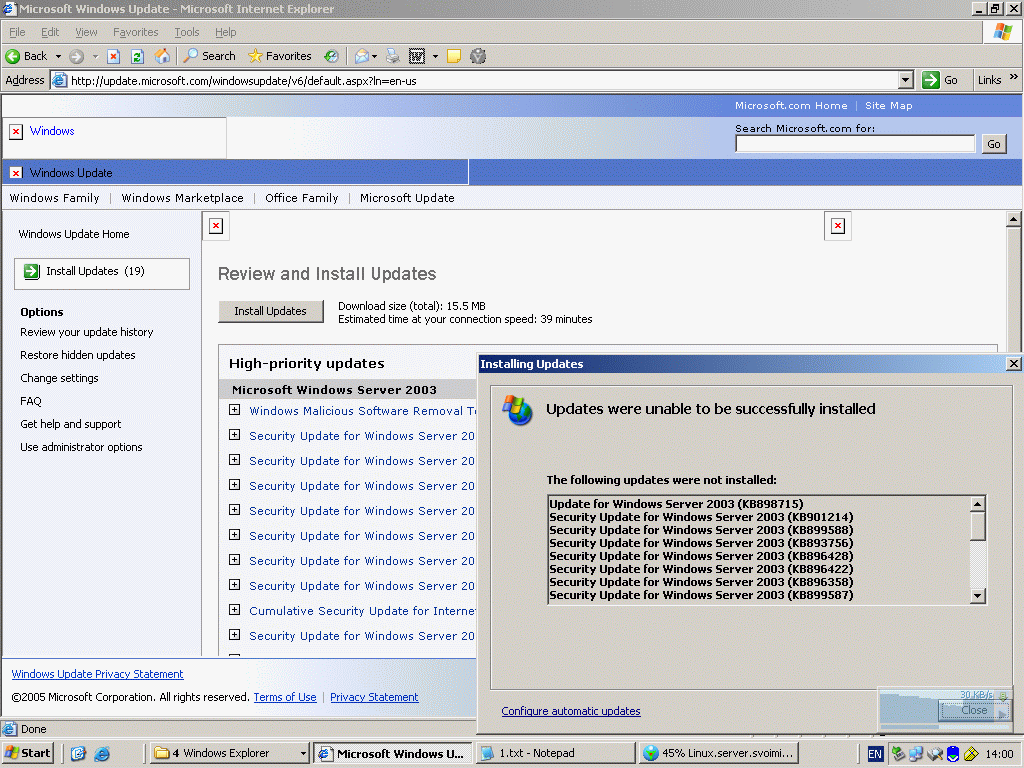
Task: Expand the Cumulative Security Update entry
Action: [235, 610]
